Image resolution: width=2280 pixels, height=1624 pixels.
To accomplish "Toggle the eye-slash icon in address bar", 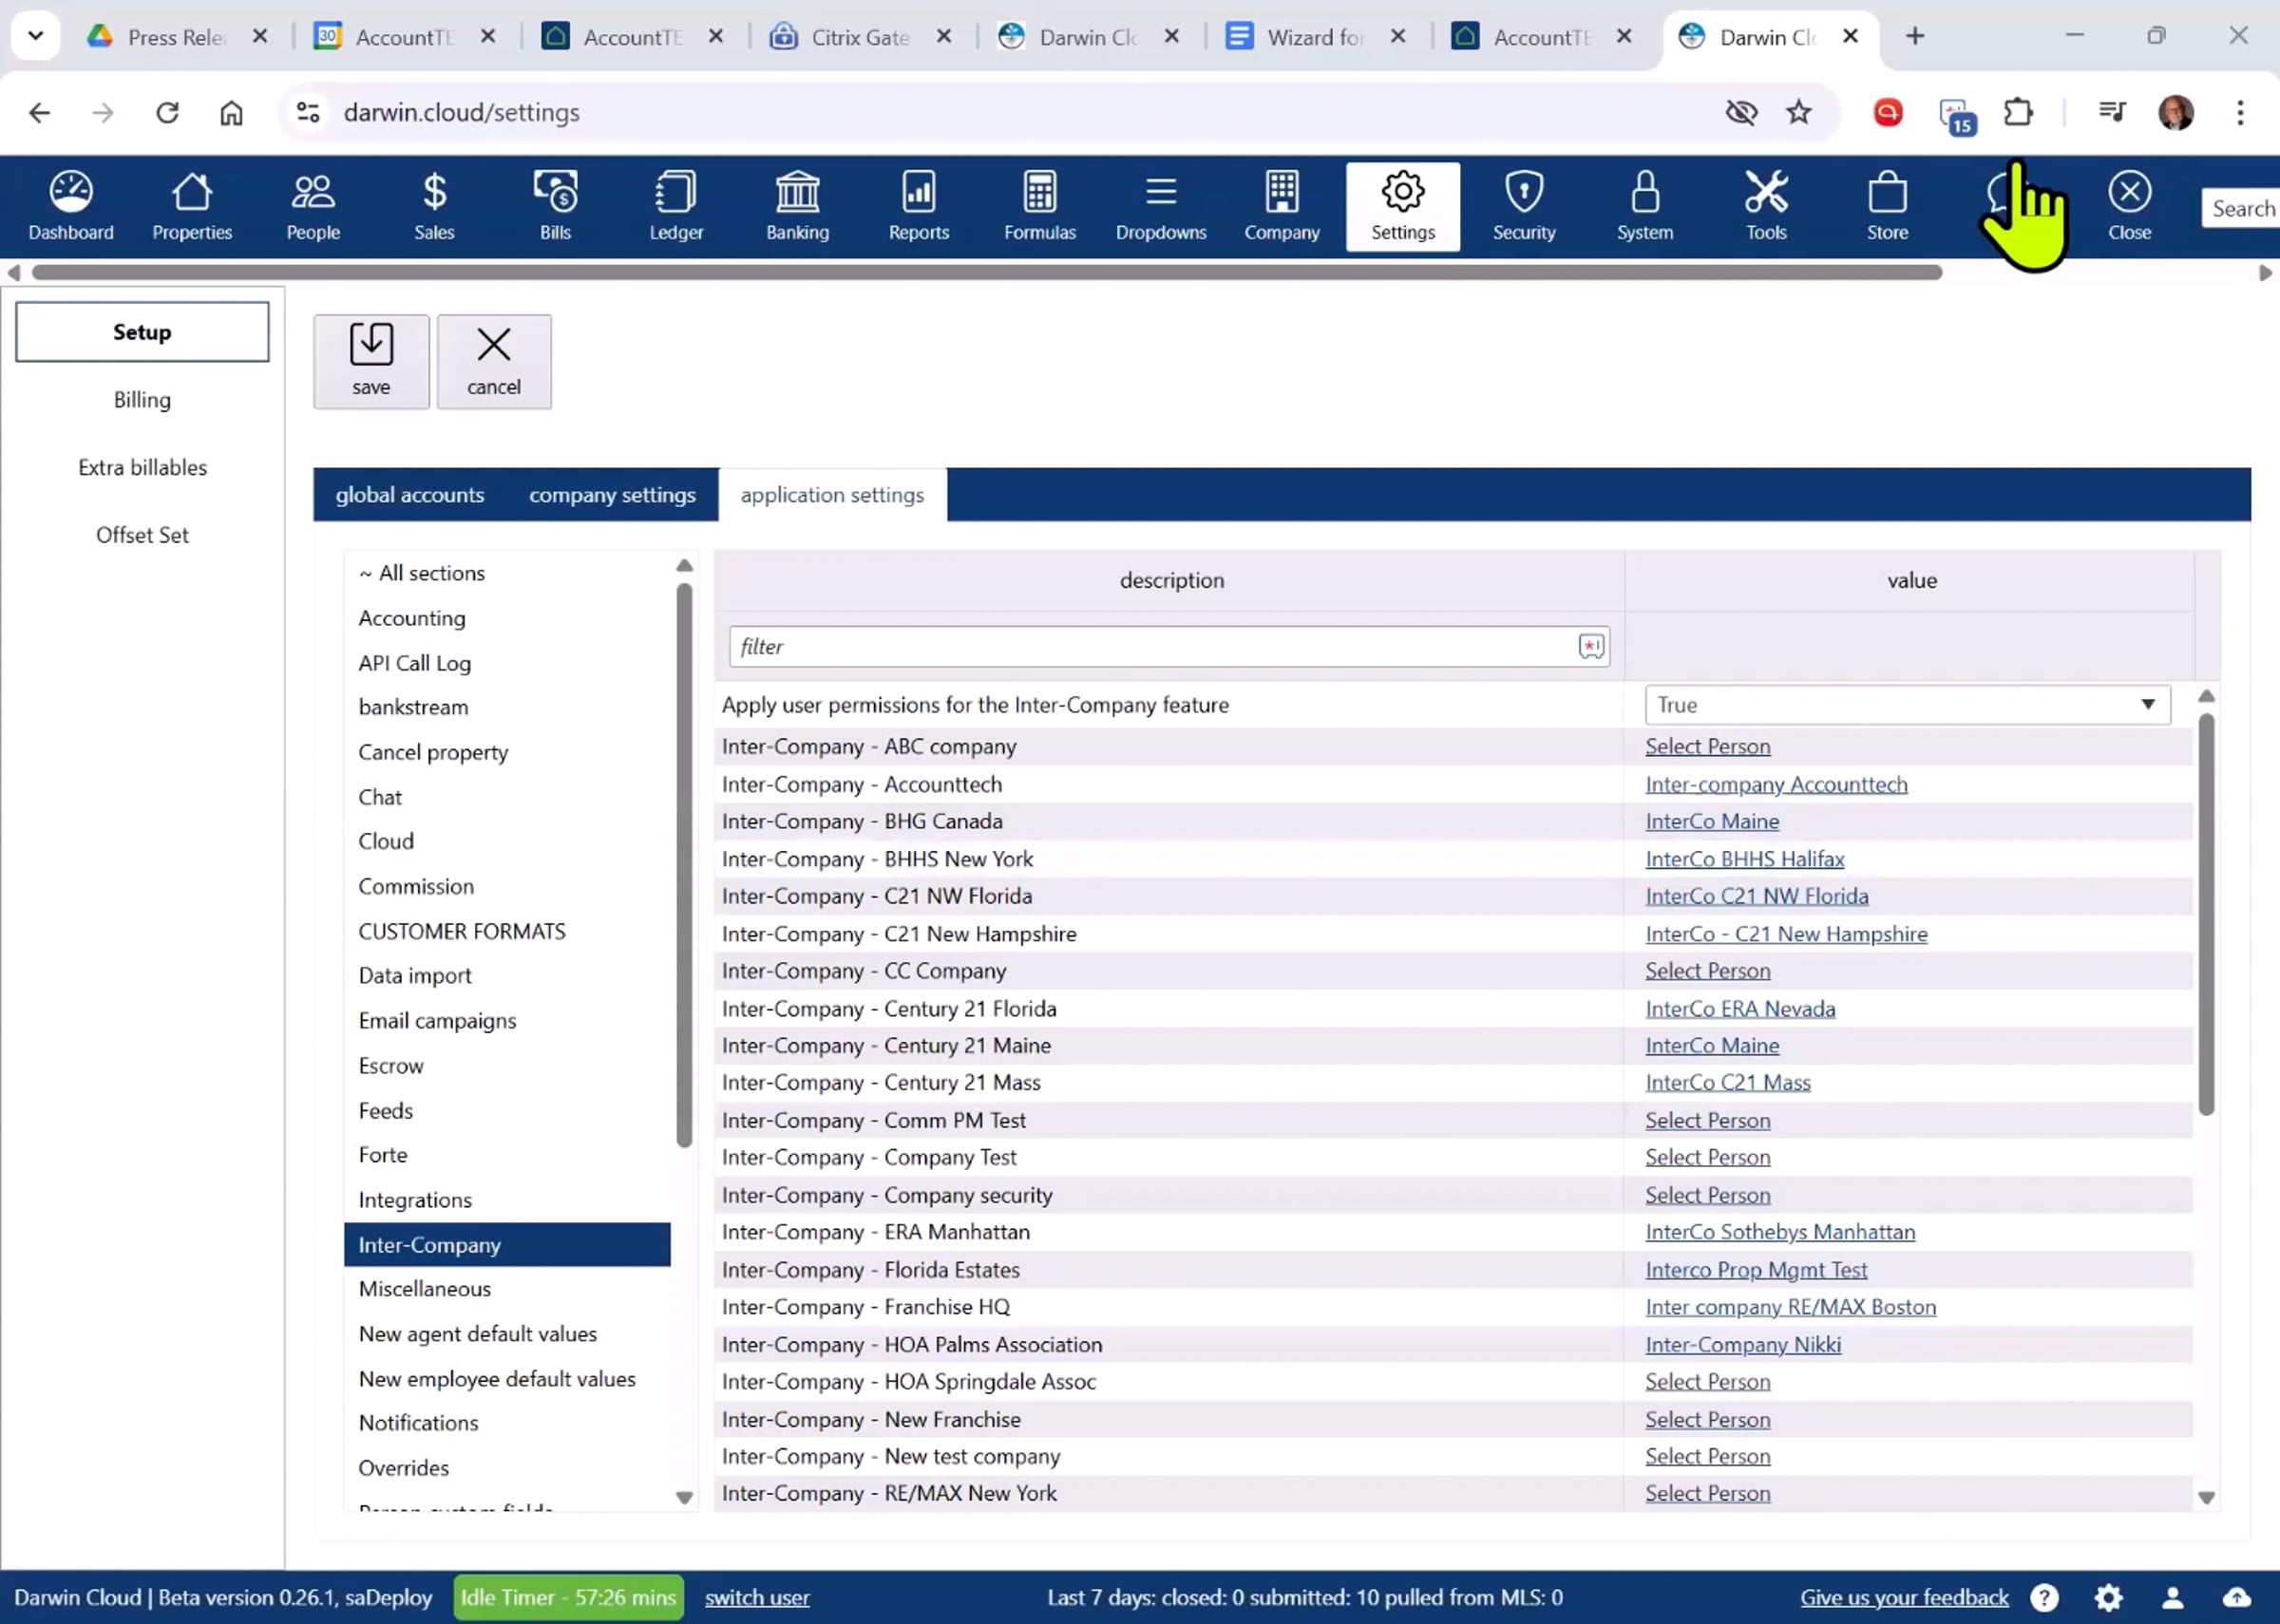I will [x=1741, y=112].
